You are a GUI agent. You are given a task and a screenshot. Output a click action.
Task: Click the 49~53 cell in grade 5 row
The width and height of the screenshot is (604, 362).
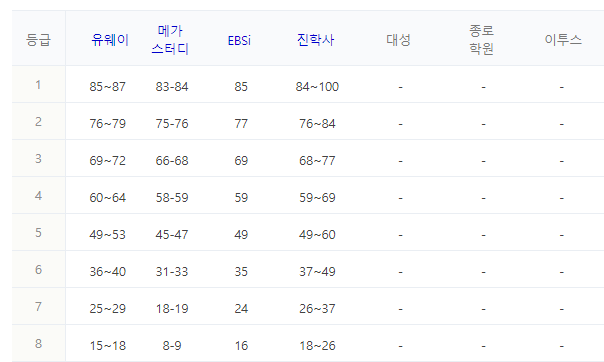point(107,235)
